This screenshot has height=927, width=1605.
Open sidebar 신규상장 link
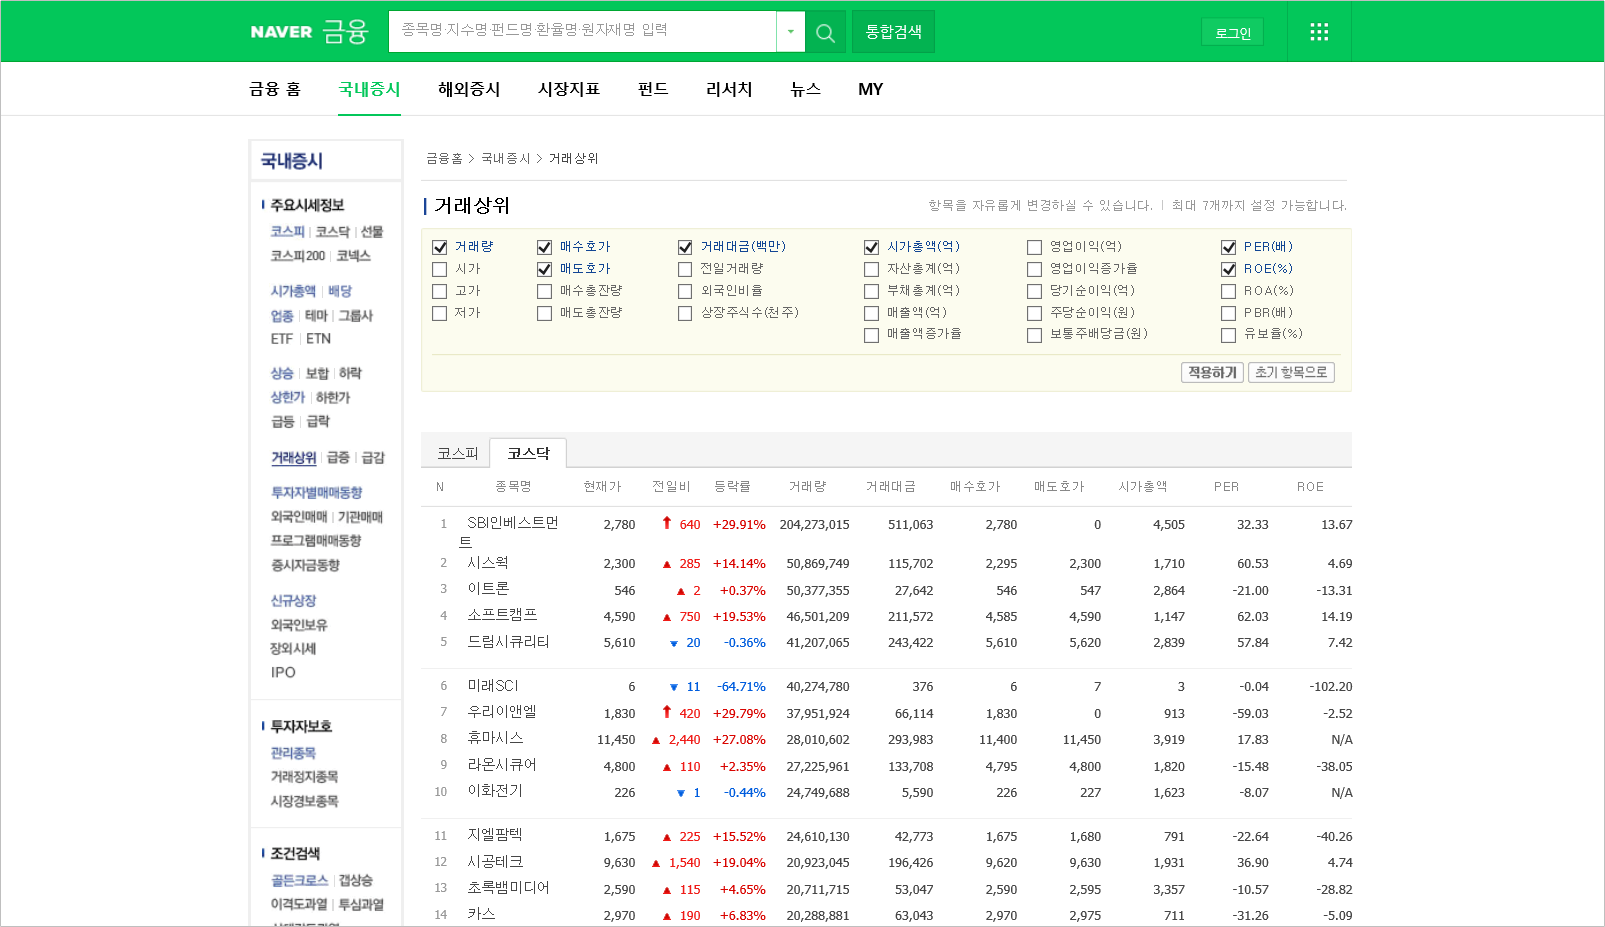(x=293, y=601)
